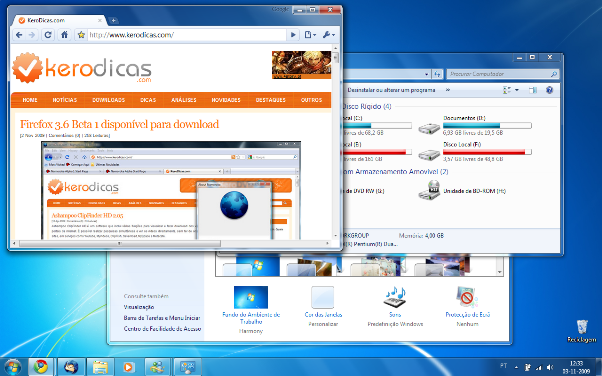Open Windows Live Messenger on the taskbar
602x376 pixels.
158,367
